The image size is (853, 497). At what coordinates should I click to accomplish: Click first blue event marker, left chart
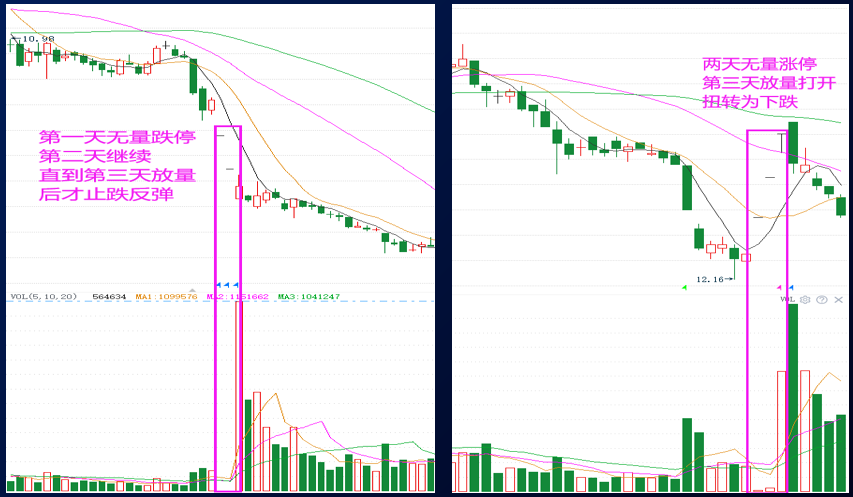point(219,284)
